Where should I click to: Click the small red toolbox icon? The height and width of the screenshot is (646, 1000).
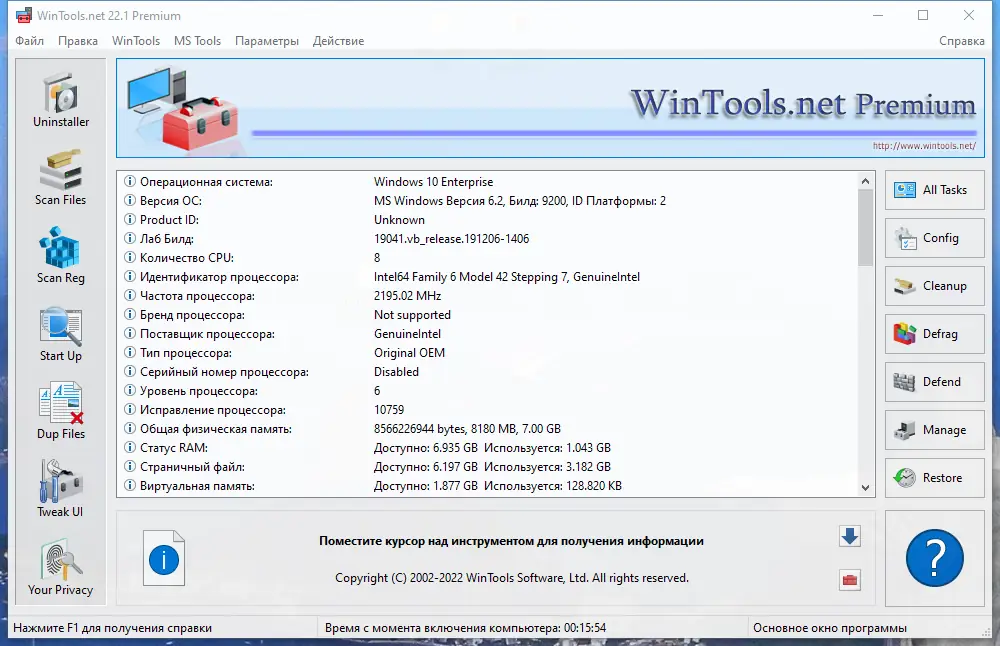[x=849, y=580]
